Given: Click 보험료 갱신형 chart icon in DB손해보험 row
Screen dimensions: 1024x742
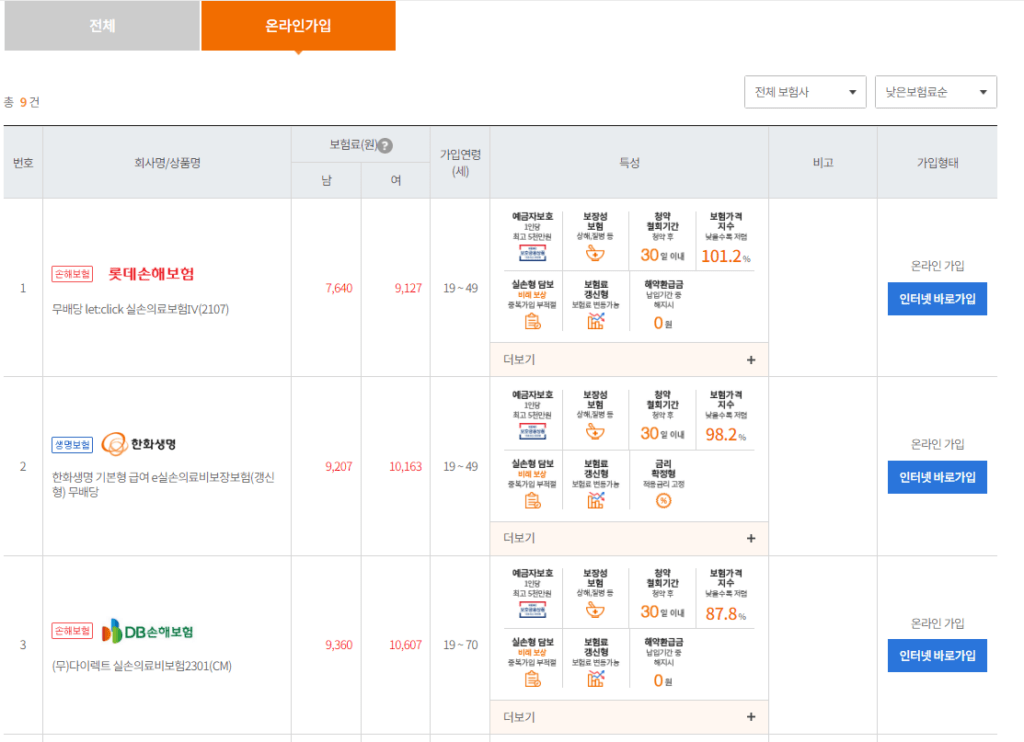Looking at the screenshot, I should click(x=596, y=679).
